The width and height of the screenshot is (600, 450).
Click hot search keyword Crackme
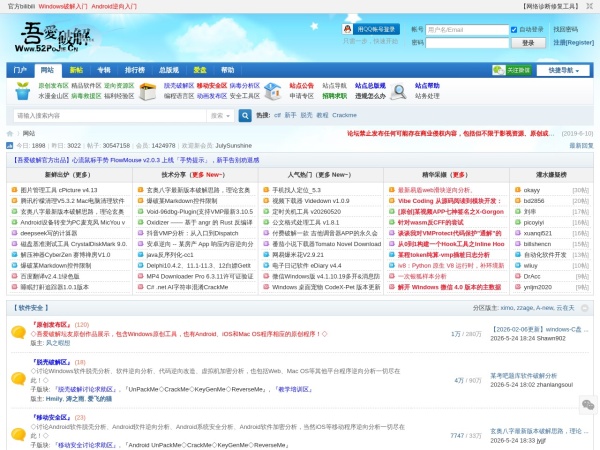(x=344, y=115)
